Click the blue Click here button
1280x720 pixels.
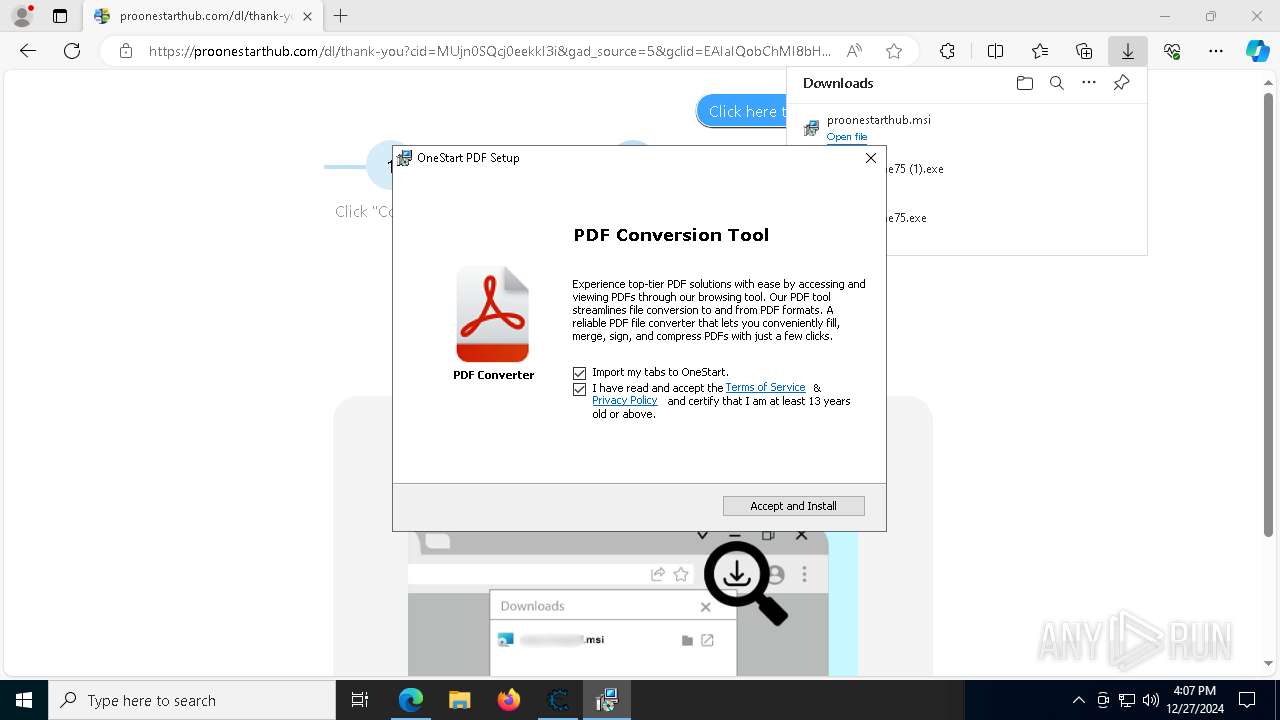[741, 111]
